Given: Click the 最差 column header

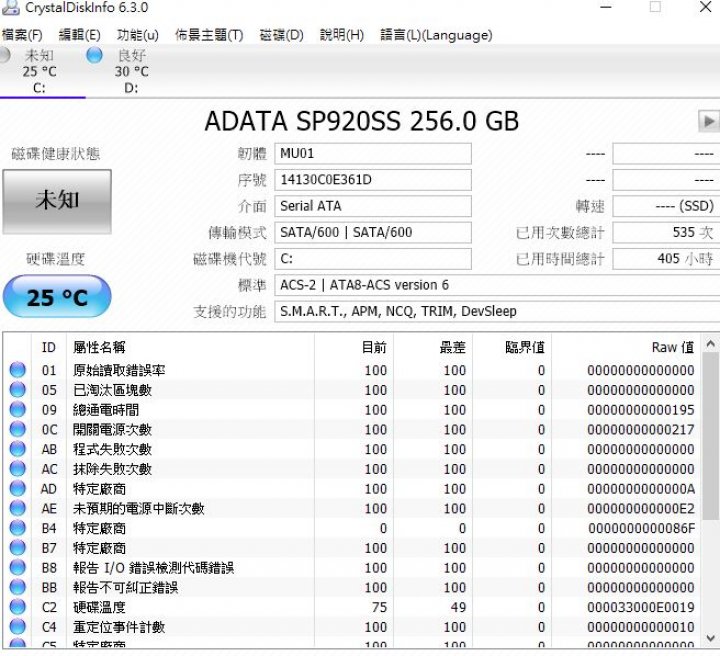Looking at the screenshot, I should point(433,348).
